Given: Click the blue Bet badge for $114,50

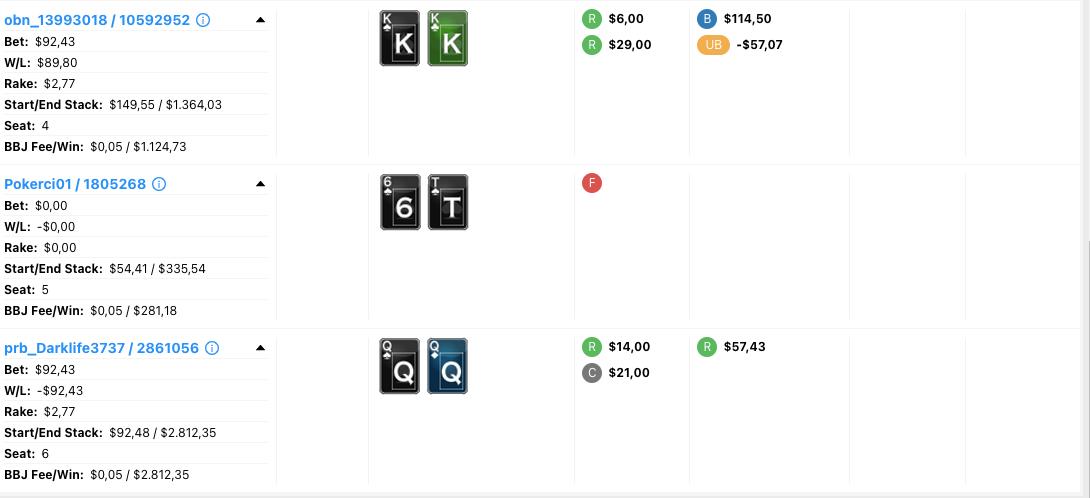Looking at the screenshot, I should 707,19.
